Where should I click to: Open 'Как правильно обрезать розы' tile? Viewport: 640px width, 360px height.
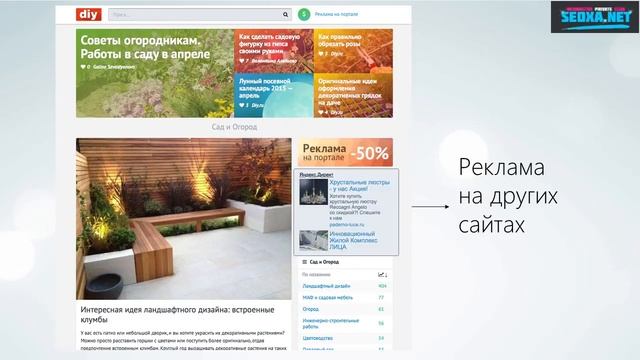click(353, 51)
